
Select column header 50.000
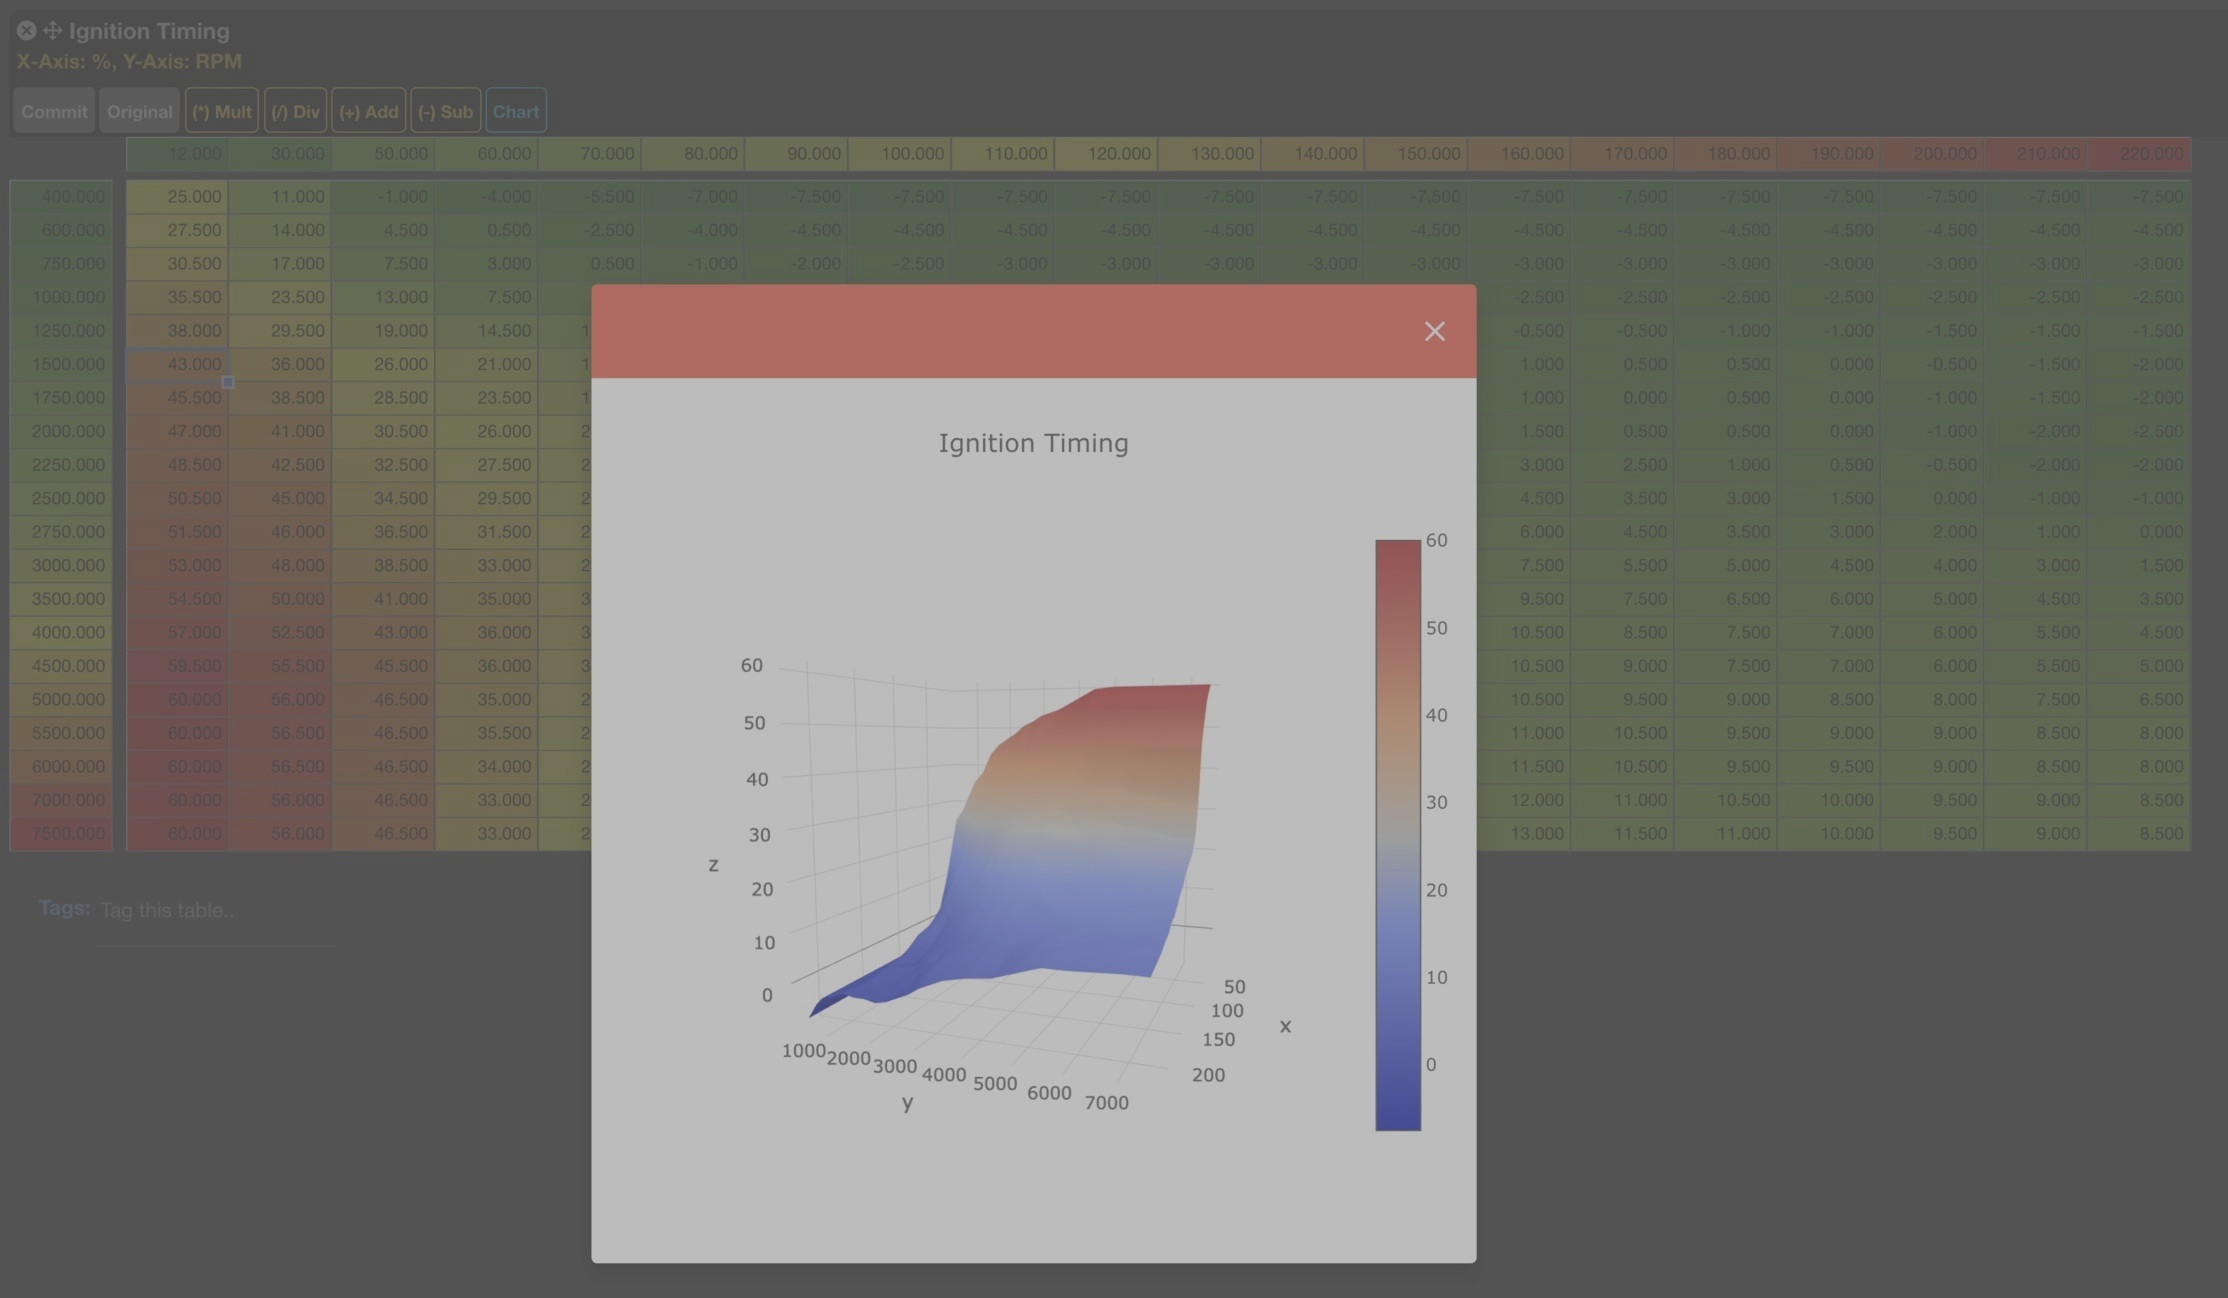[x=384, y=154]
